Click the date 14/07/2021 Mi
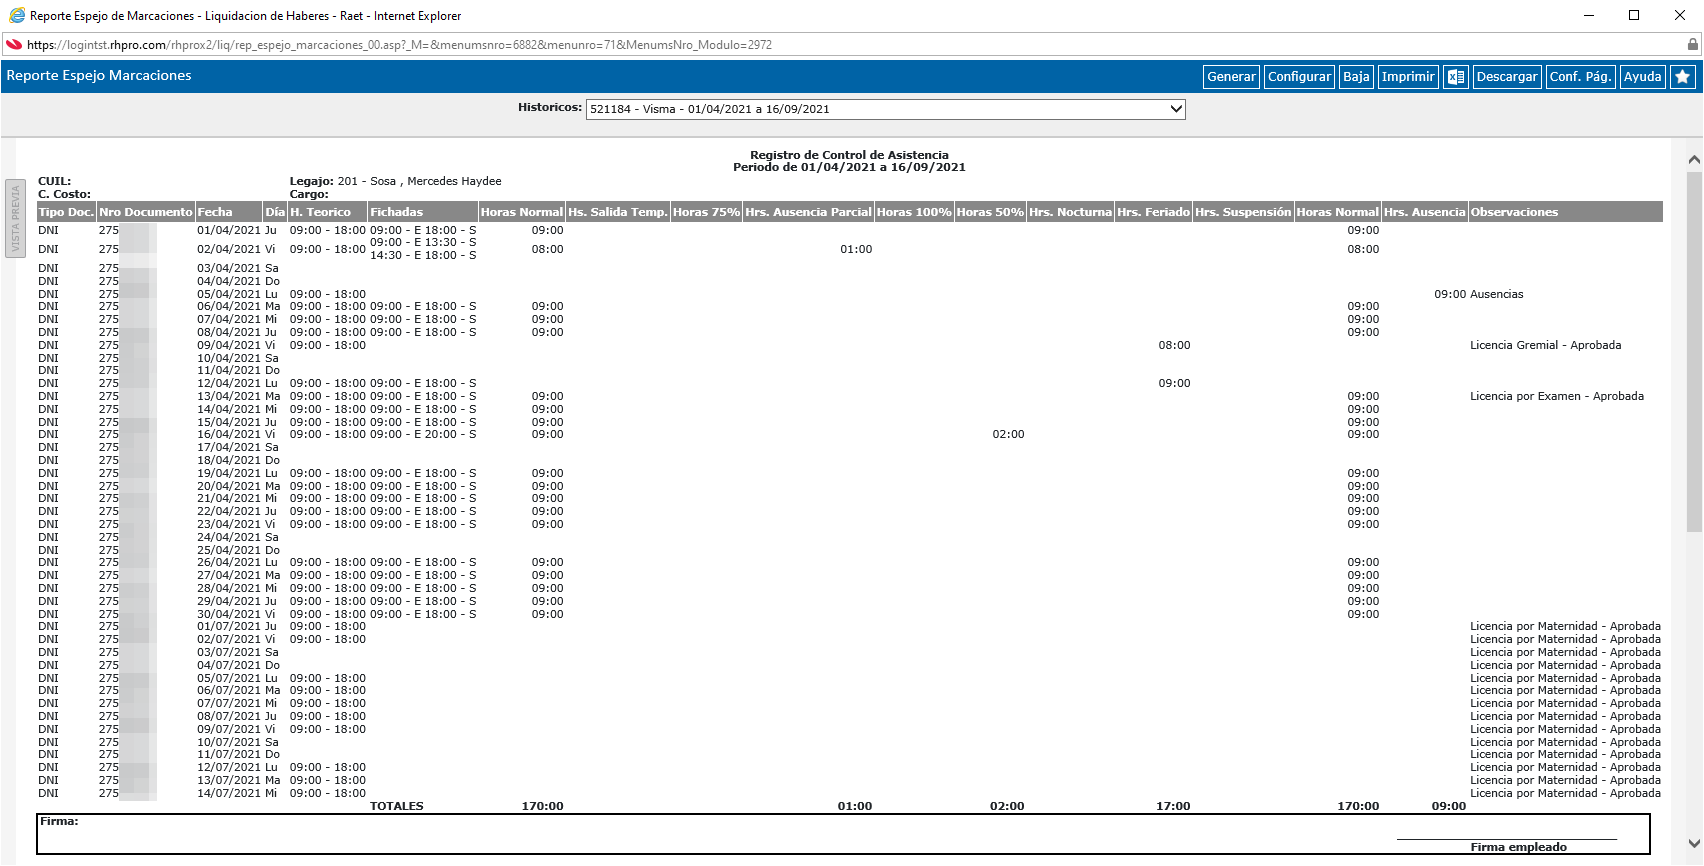The width and height of the screenshot is (1704, 866). pos(236,793)
